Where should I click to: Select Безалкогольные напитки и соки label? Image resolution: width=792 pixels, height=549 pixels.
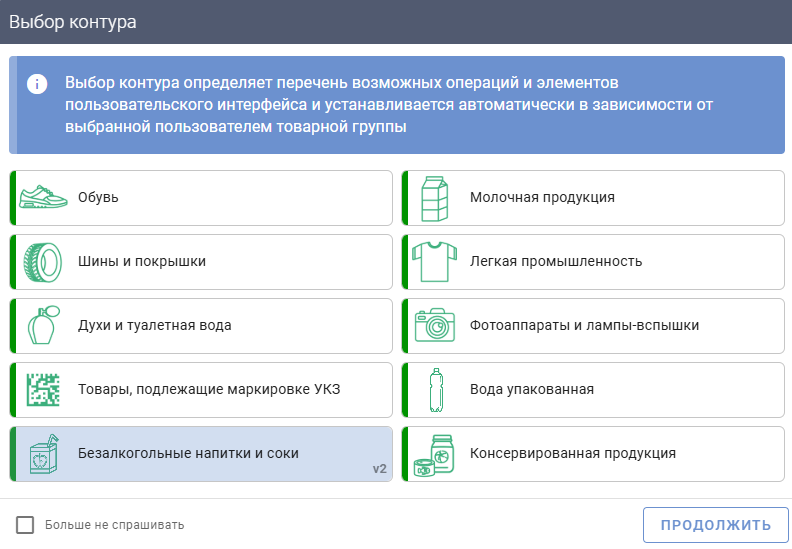(188, 453)
